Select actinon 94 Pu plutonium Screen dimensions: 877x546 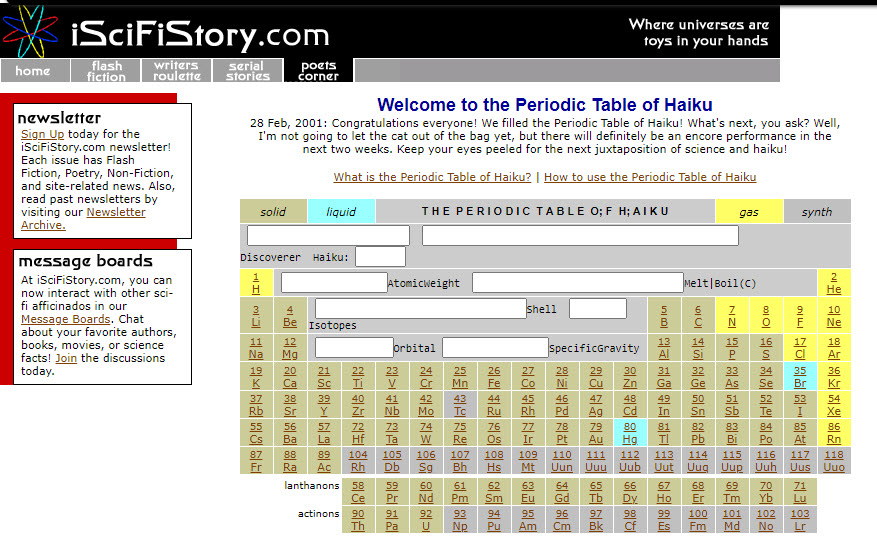(x=494, y=520)
